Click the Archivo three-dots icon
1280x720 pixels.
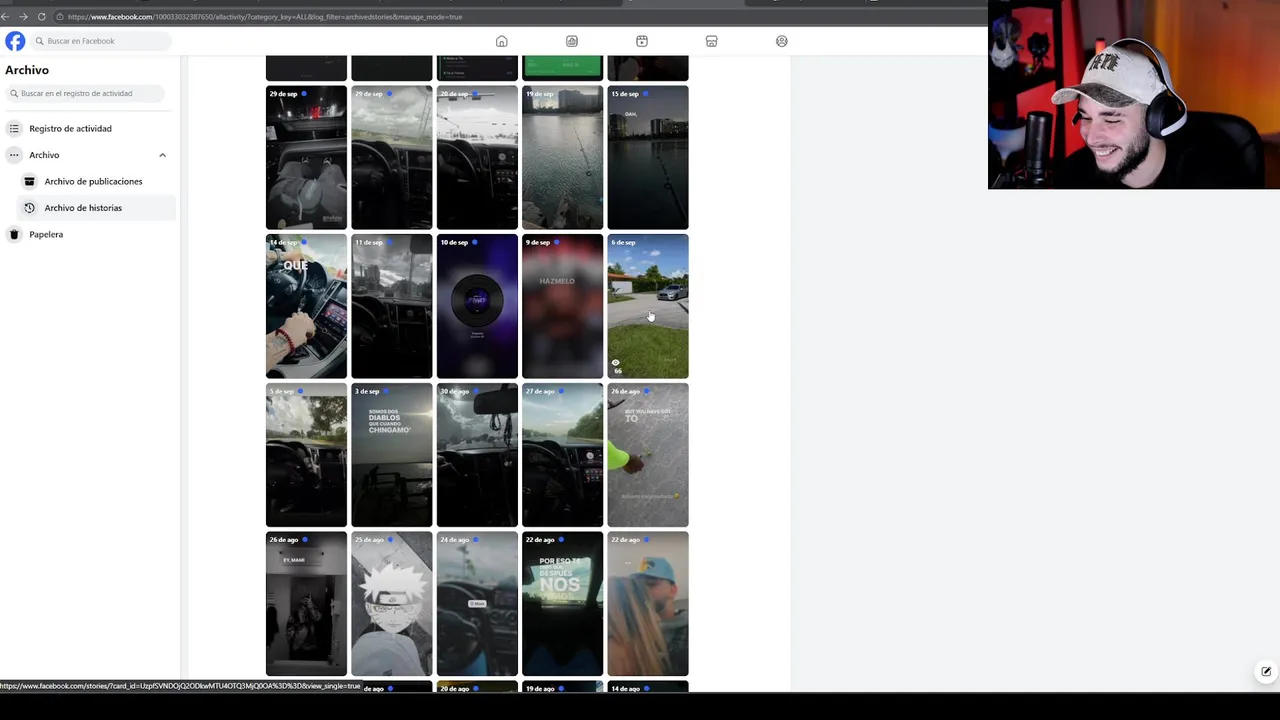click(14, 155)
